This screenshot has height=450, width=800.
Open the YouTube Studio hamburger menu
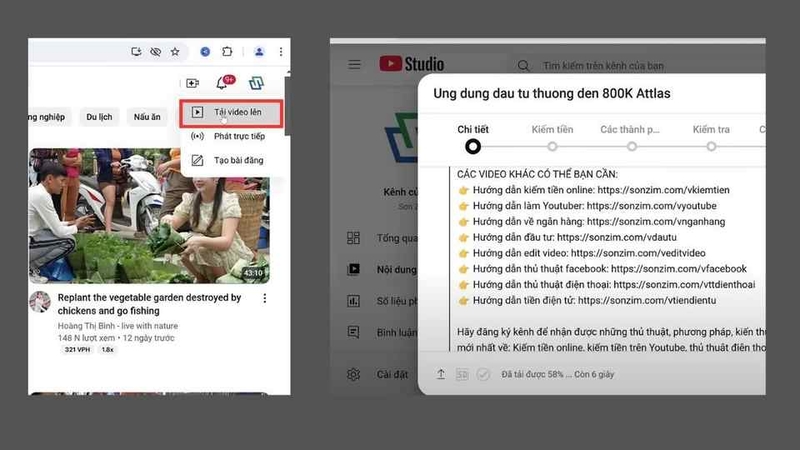click(x=354, y=65)
